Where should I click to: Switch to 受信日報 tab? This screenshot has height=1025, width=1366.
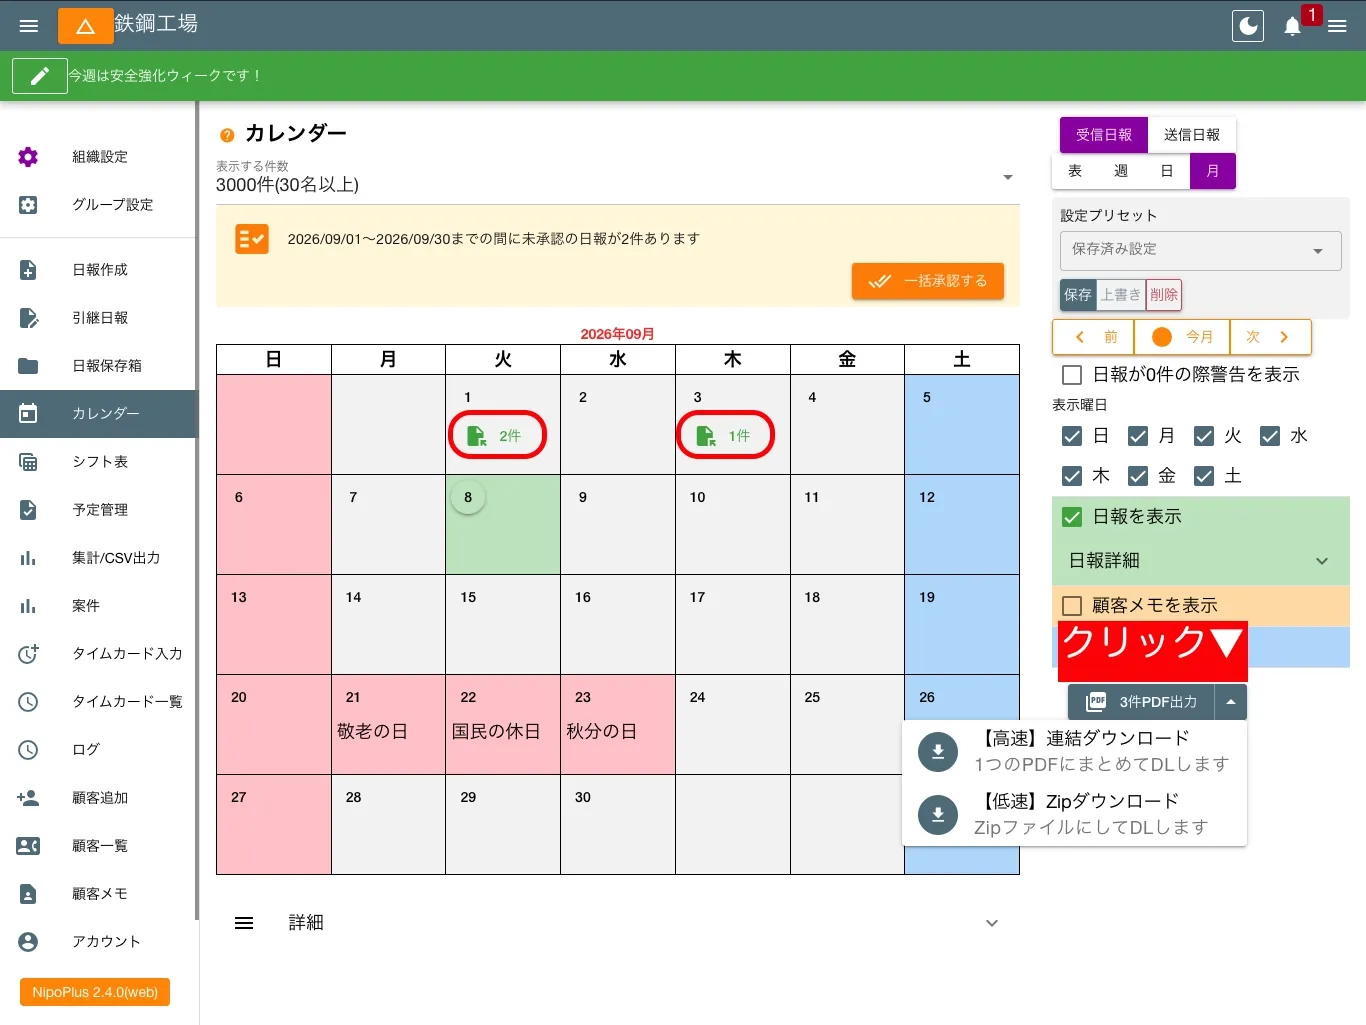coord(1104,135)
